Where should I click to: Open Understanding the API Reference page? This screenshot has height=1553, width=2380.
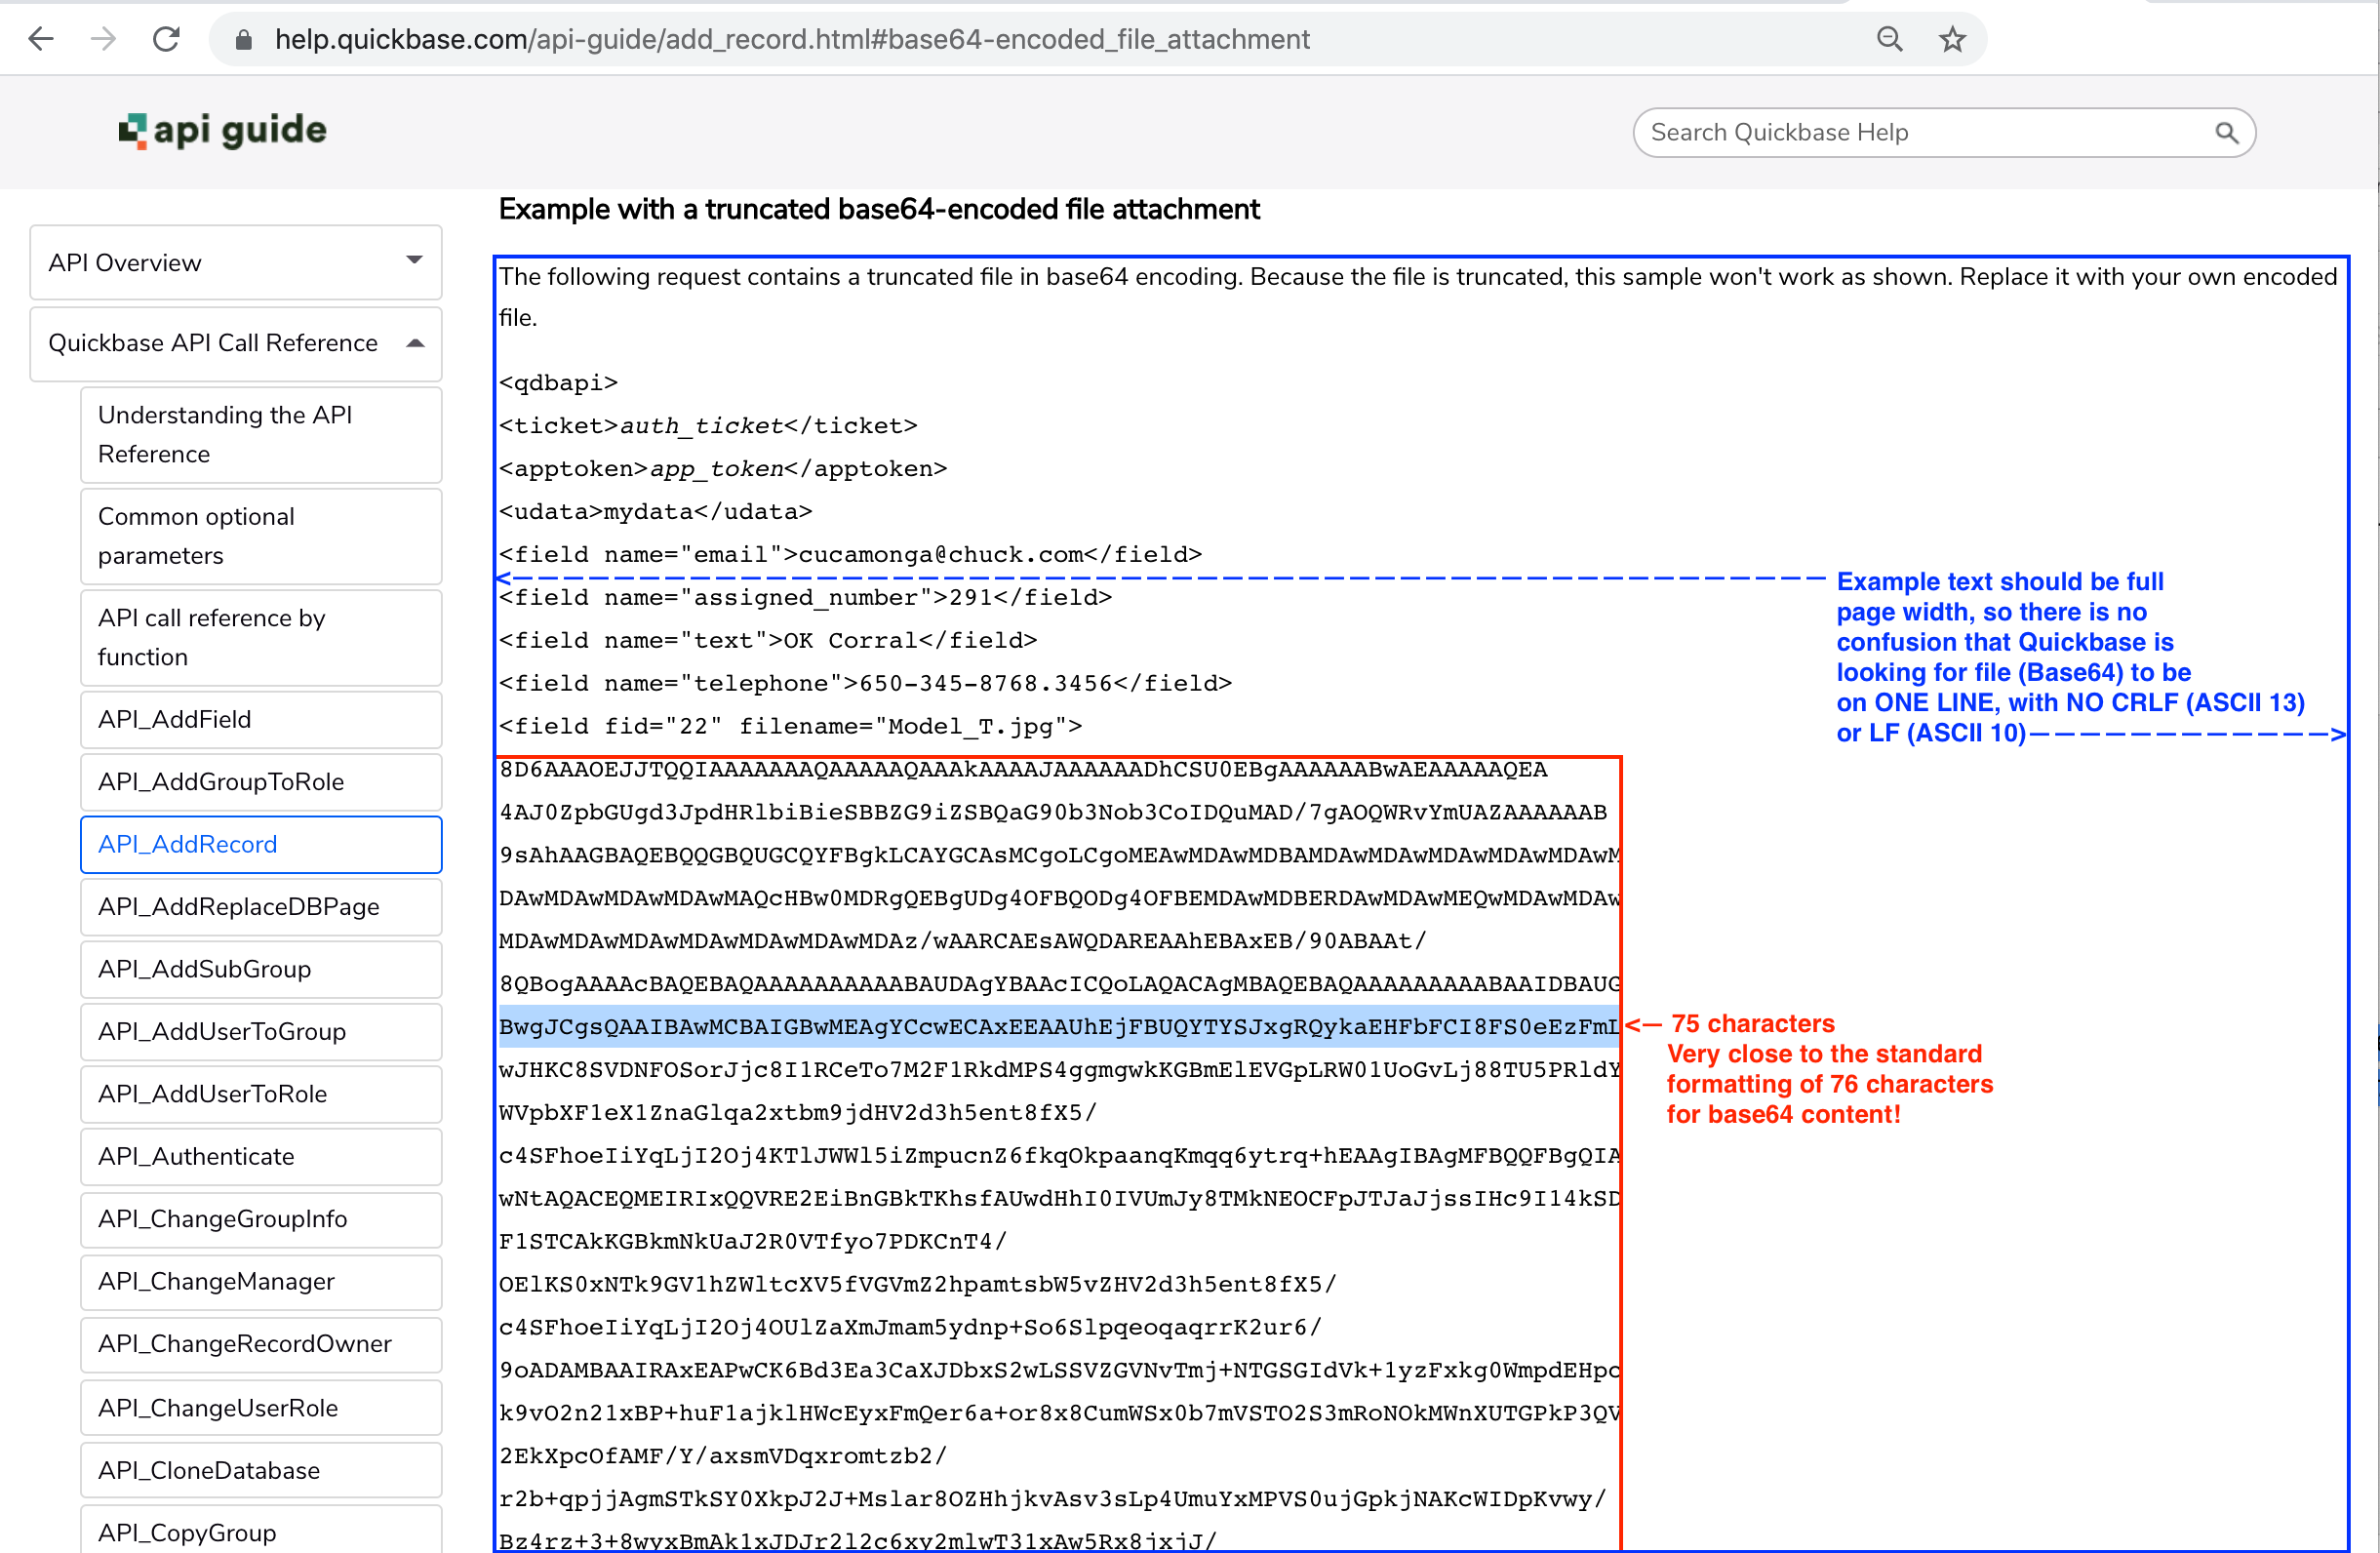225,434
